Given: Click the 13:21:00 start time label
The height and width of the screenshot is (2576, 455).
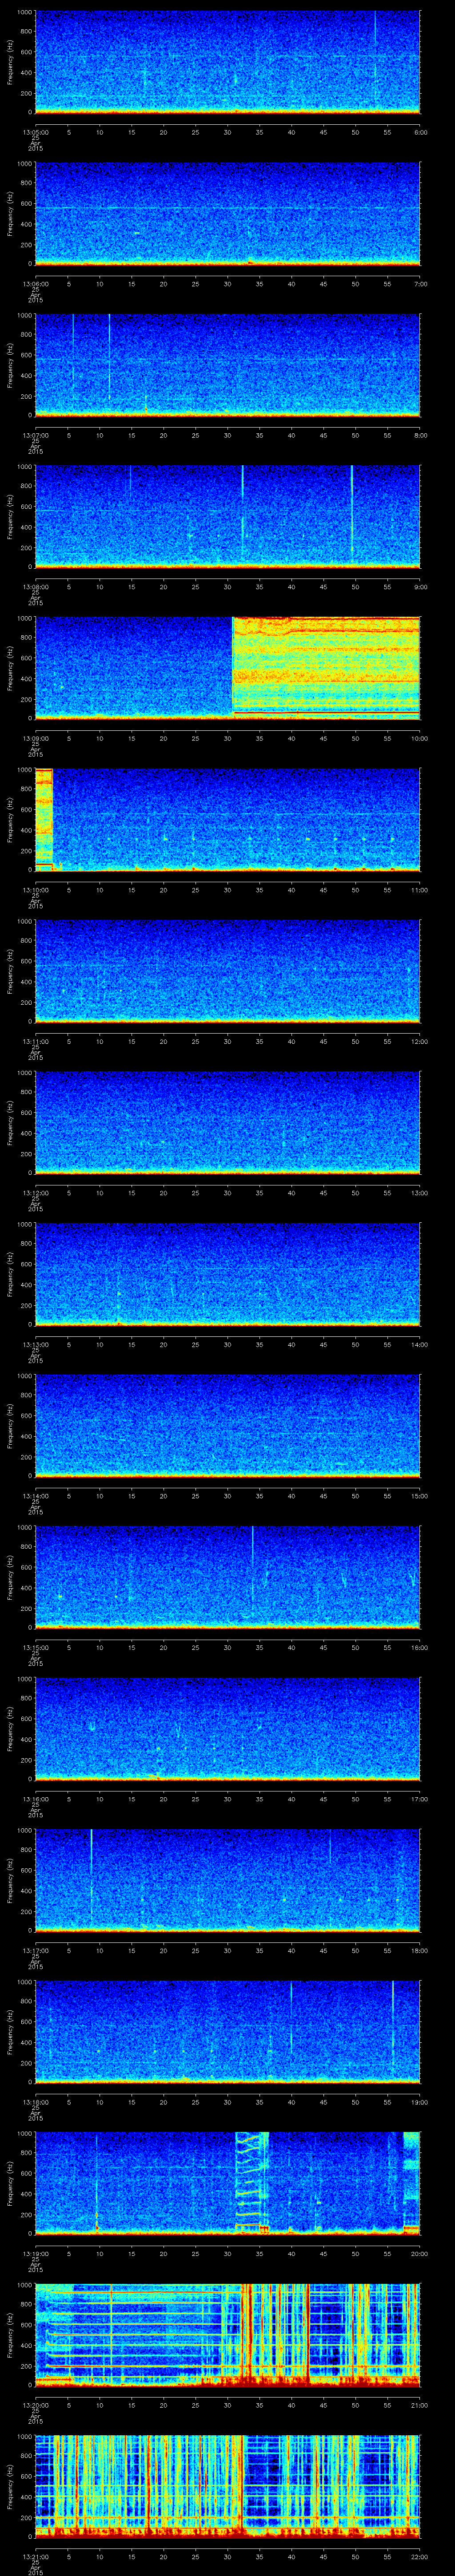Looking at the screenshot, I should tap(35, 2557).
